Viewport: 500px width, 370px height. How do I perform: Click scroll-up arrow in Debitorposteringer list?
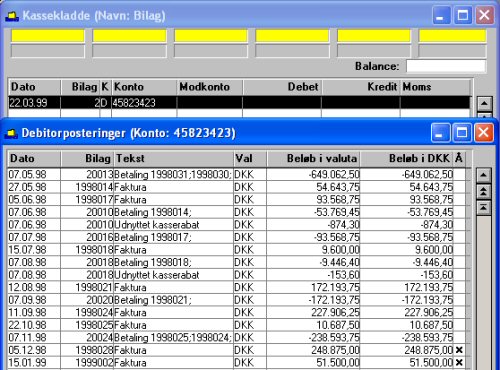(x=484, y=175)
